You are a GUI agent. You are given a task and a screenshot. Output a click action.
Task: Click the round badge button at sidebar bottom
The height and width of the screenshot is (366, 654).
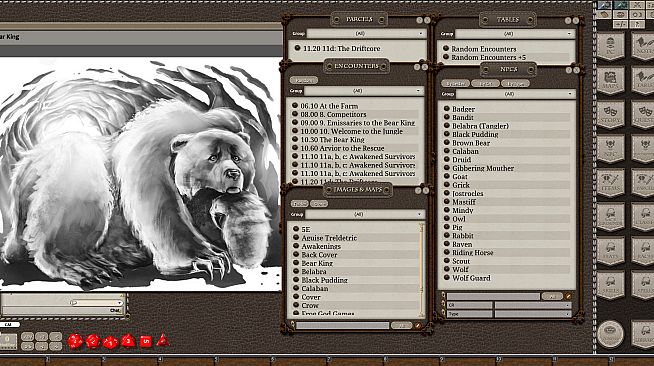pos(611,334)
